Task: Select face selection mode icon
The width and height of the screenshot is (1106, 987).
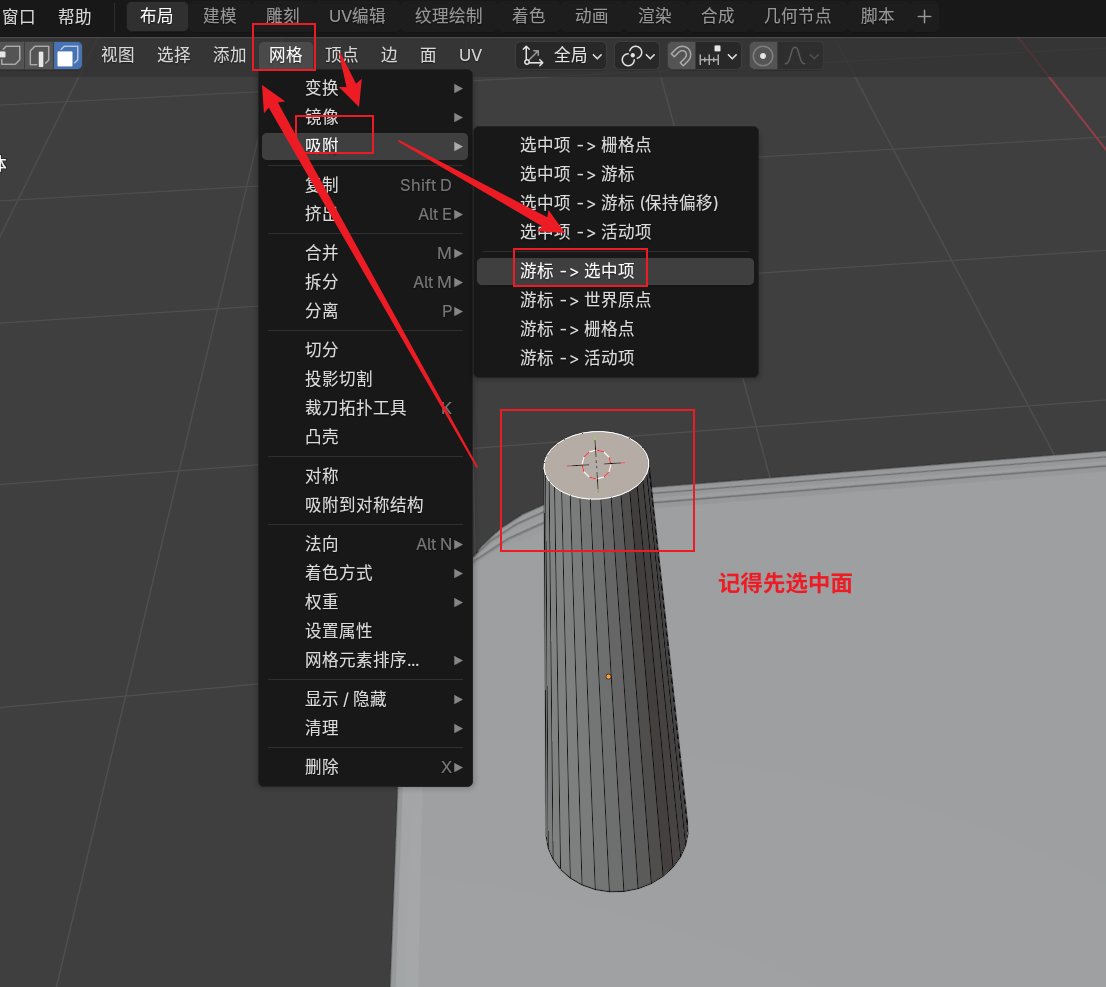Action: [x=67, y=56]
